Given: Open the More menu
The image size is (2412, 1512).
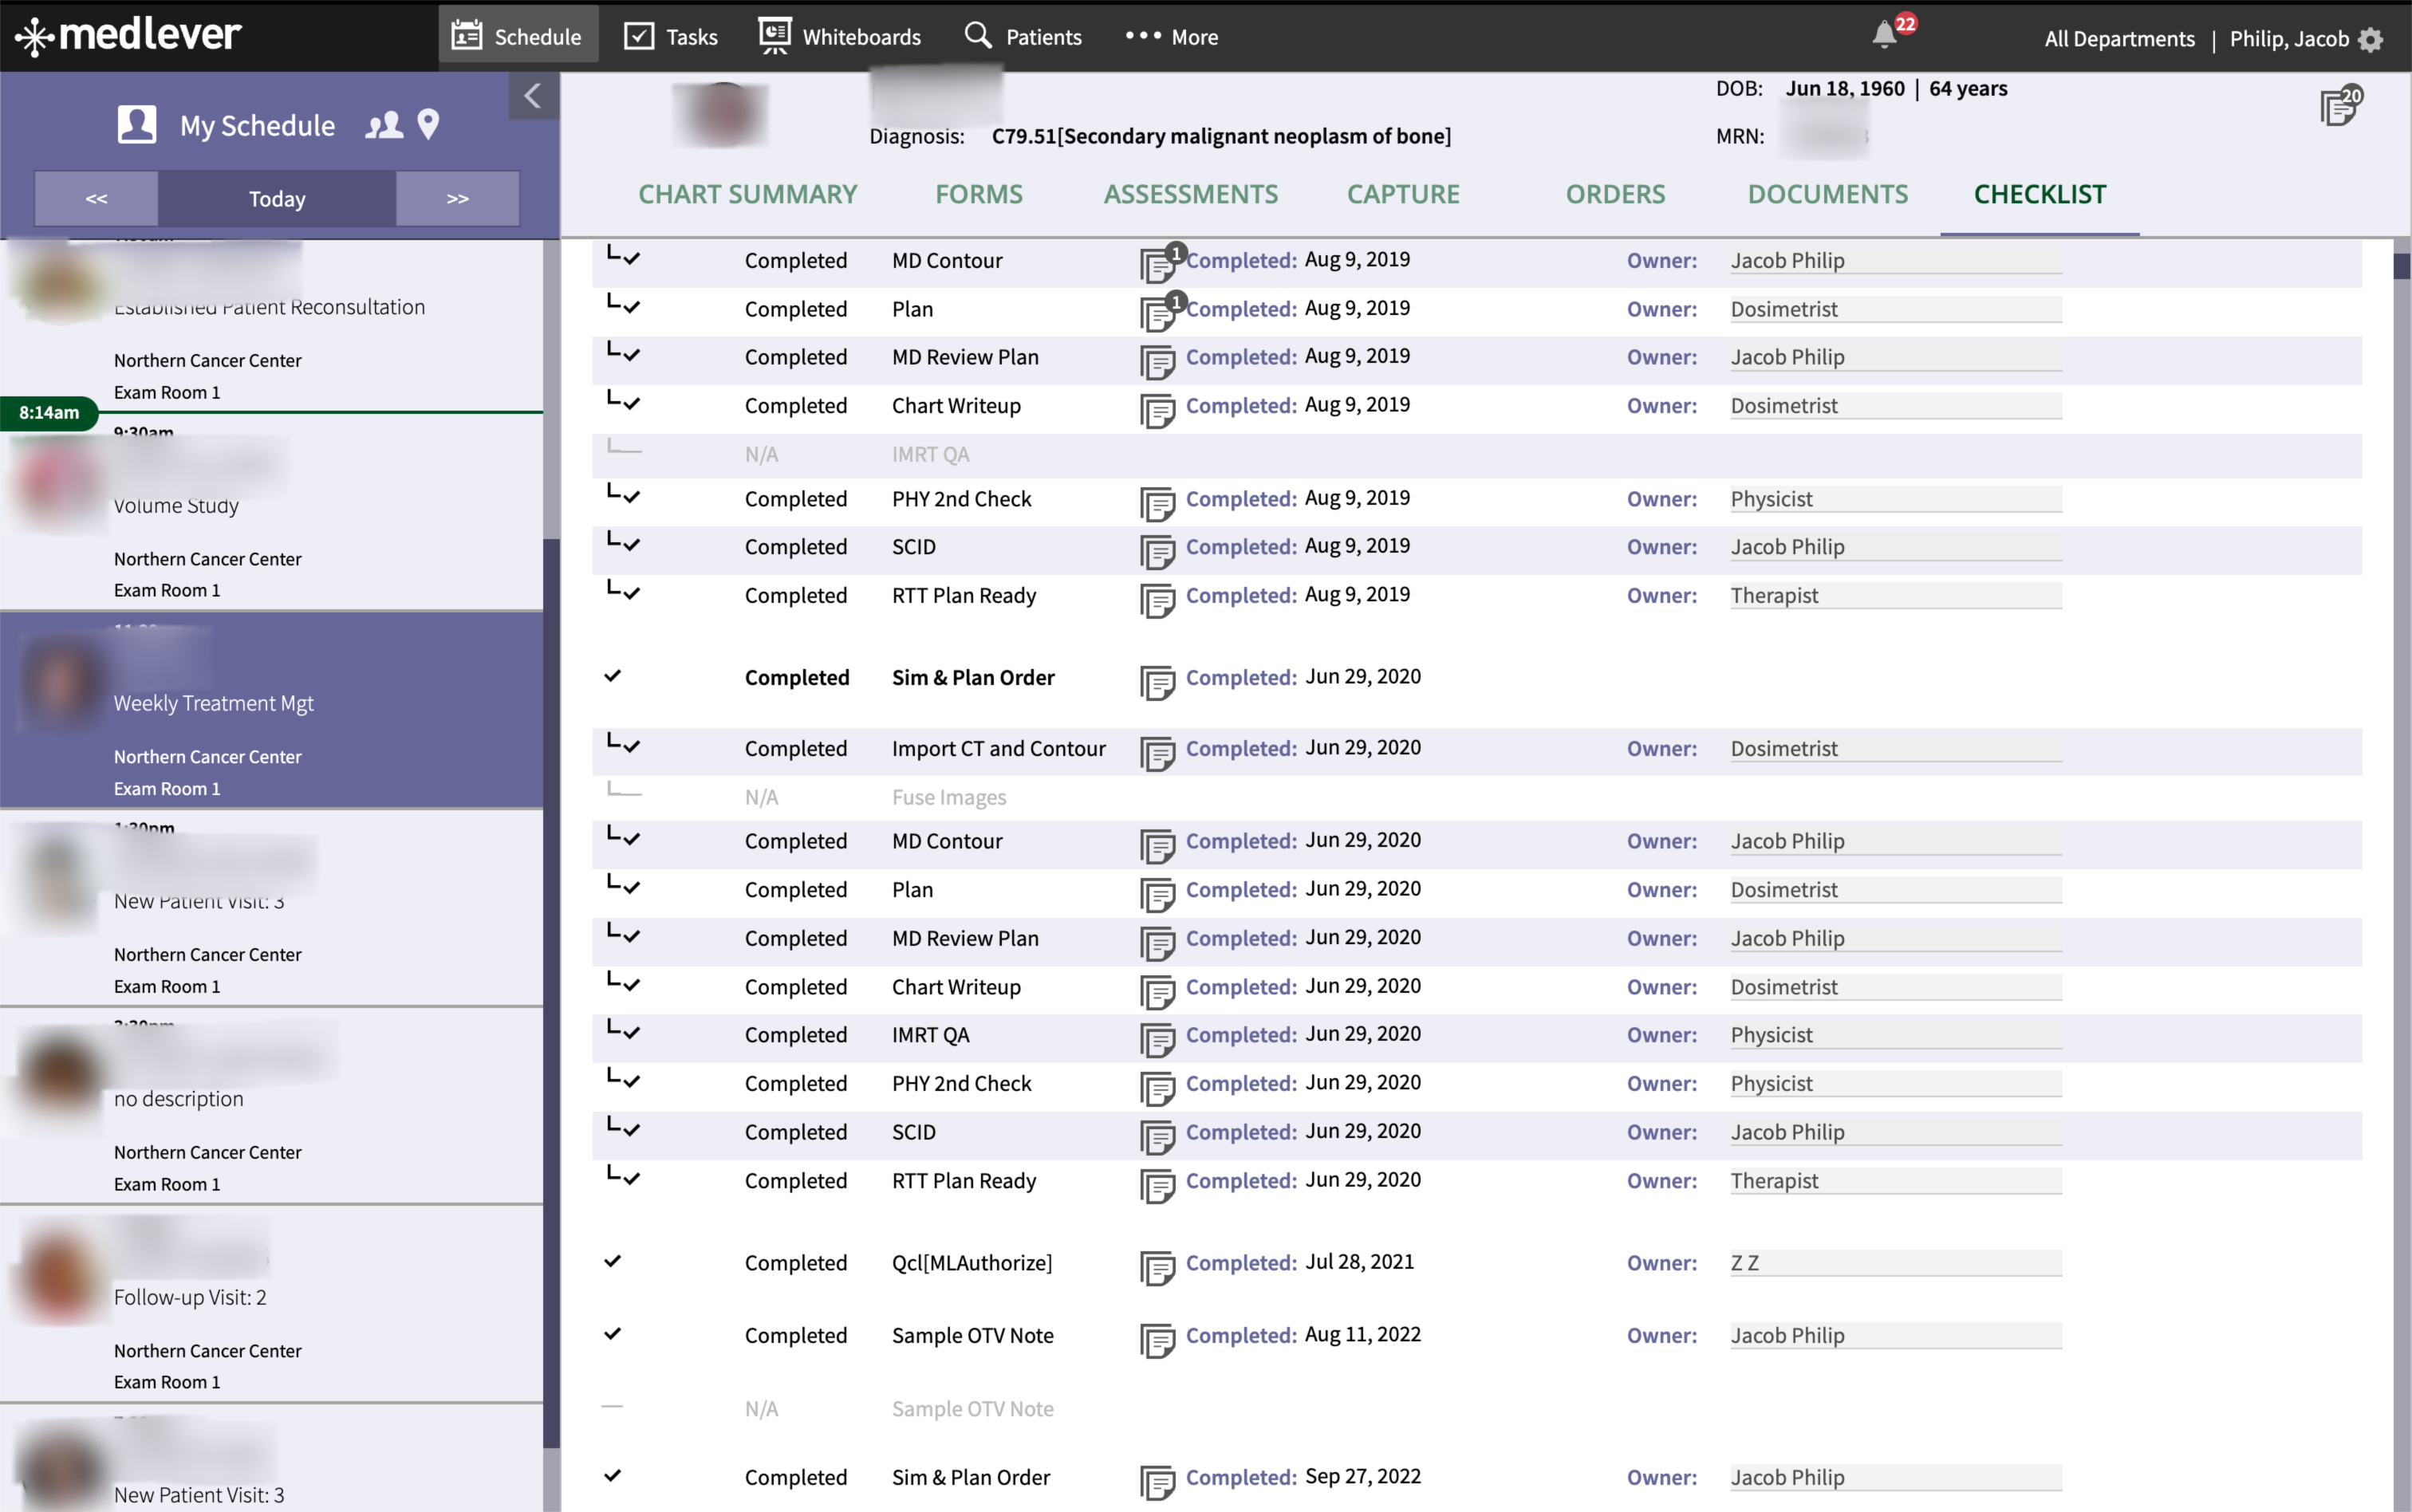Looking at the screenshot, I should (1172, 37).
